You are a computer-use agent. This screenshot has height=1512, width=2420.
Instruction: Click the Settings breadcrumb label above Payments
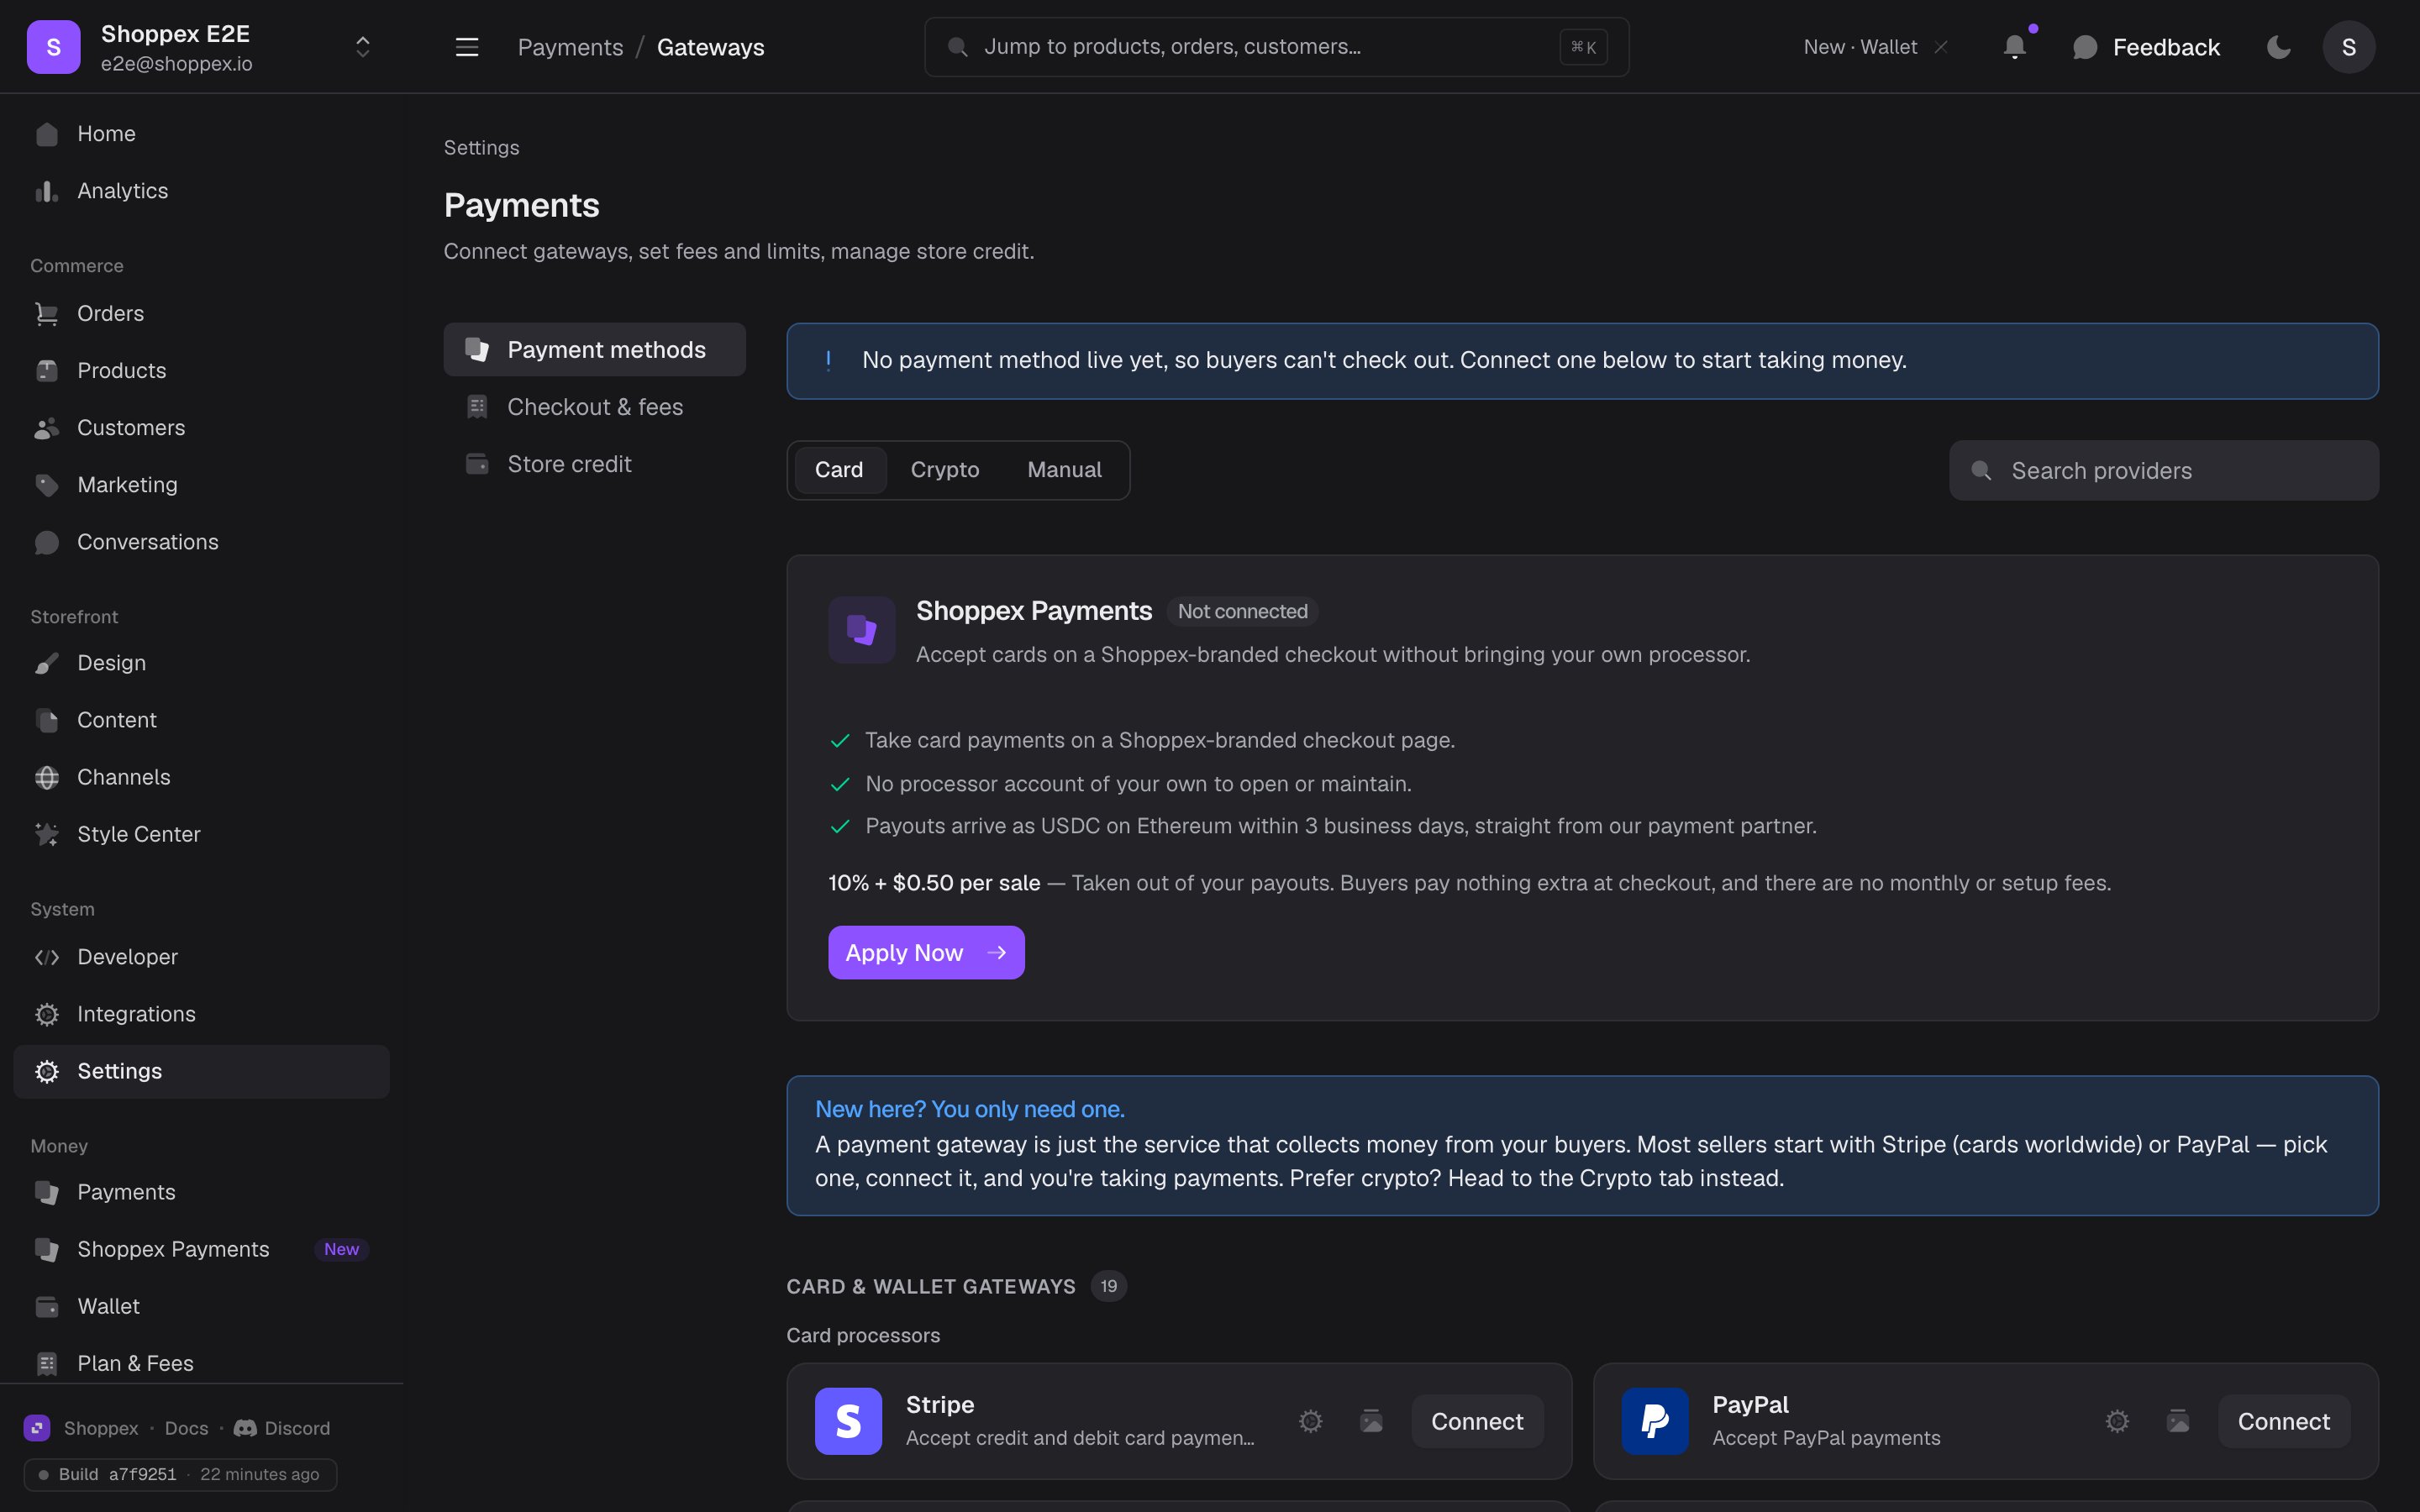coord(481,148)
